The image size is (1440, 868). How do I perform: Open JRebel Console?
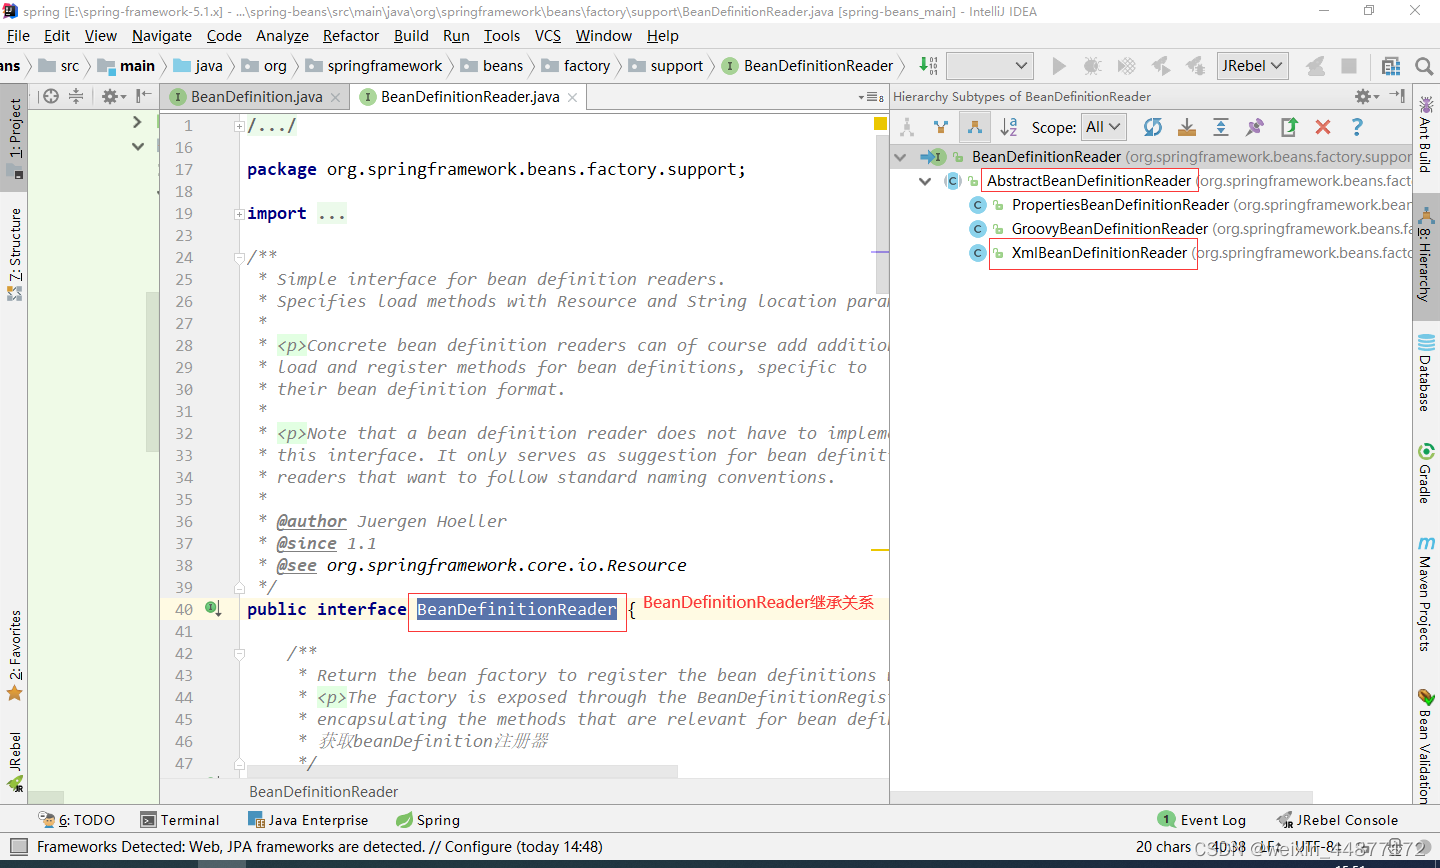(x=1337, y=820)
